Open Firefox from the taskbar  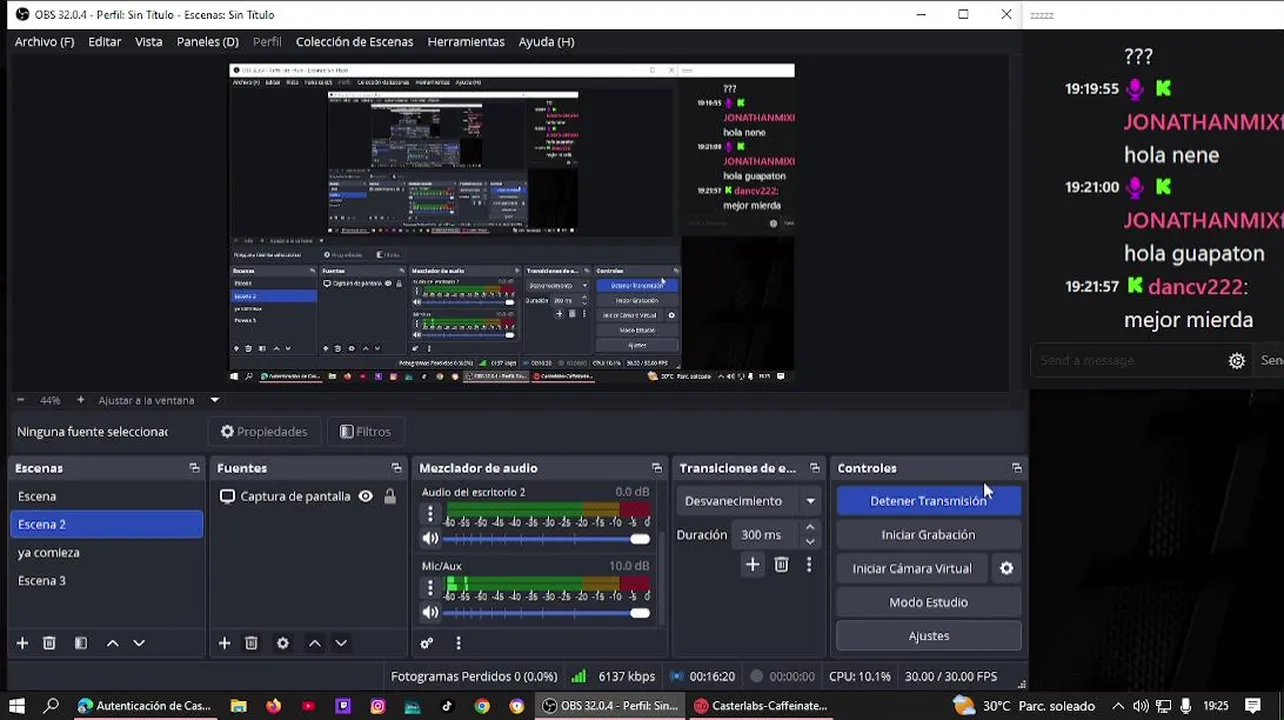click(x=273, y=706)
